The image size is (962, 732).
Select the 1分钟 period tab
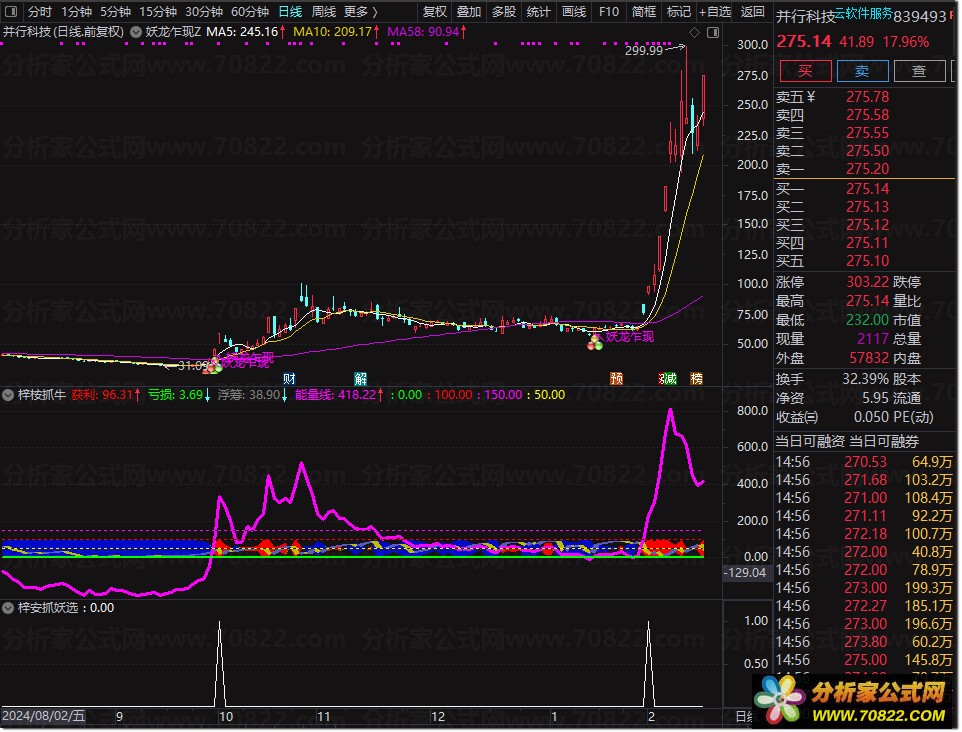tap(76, 11)
